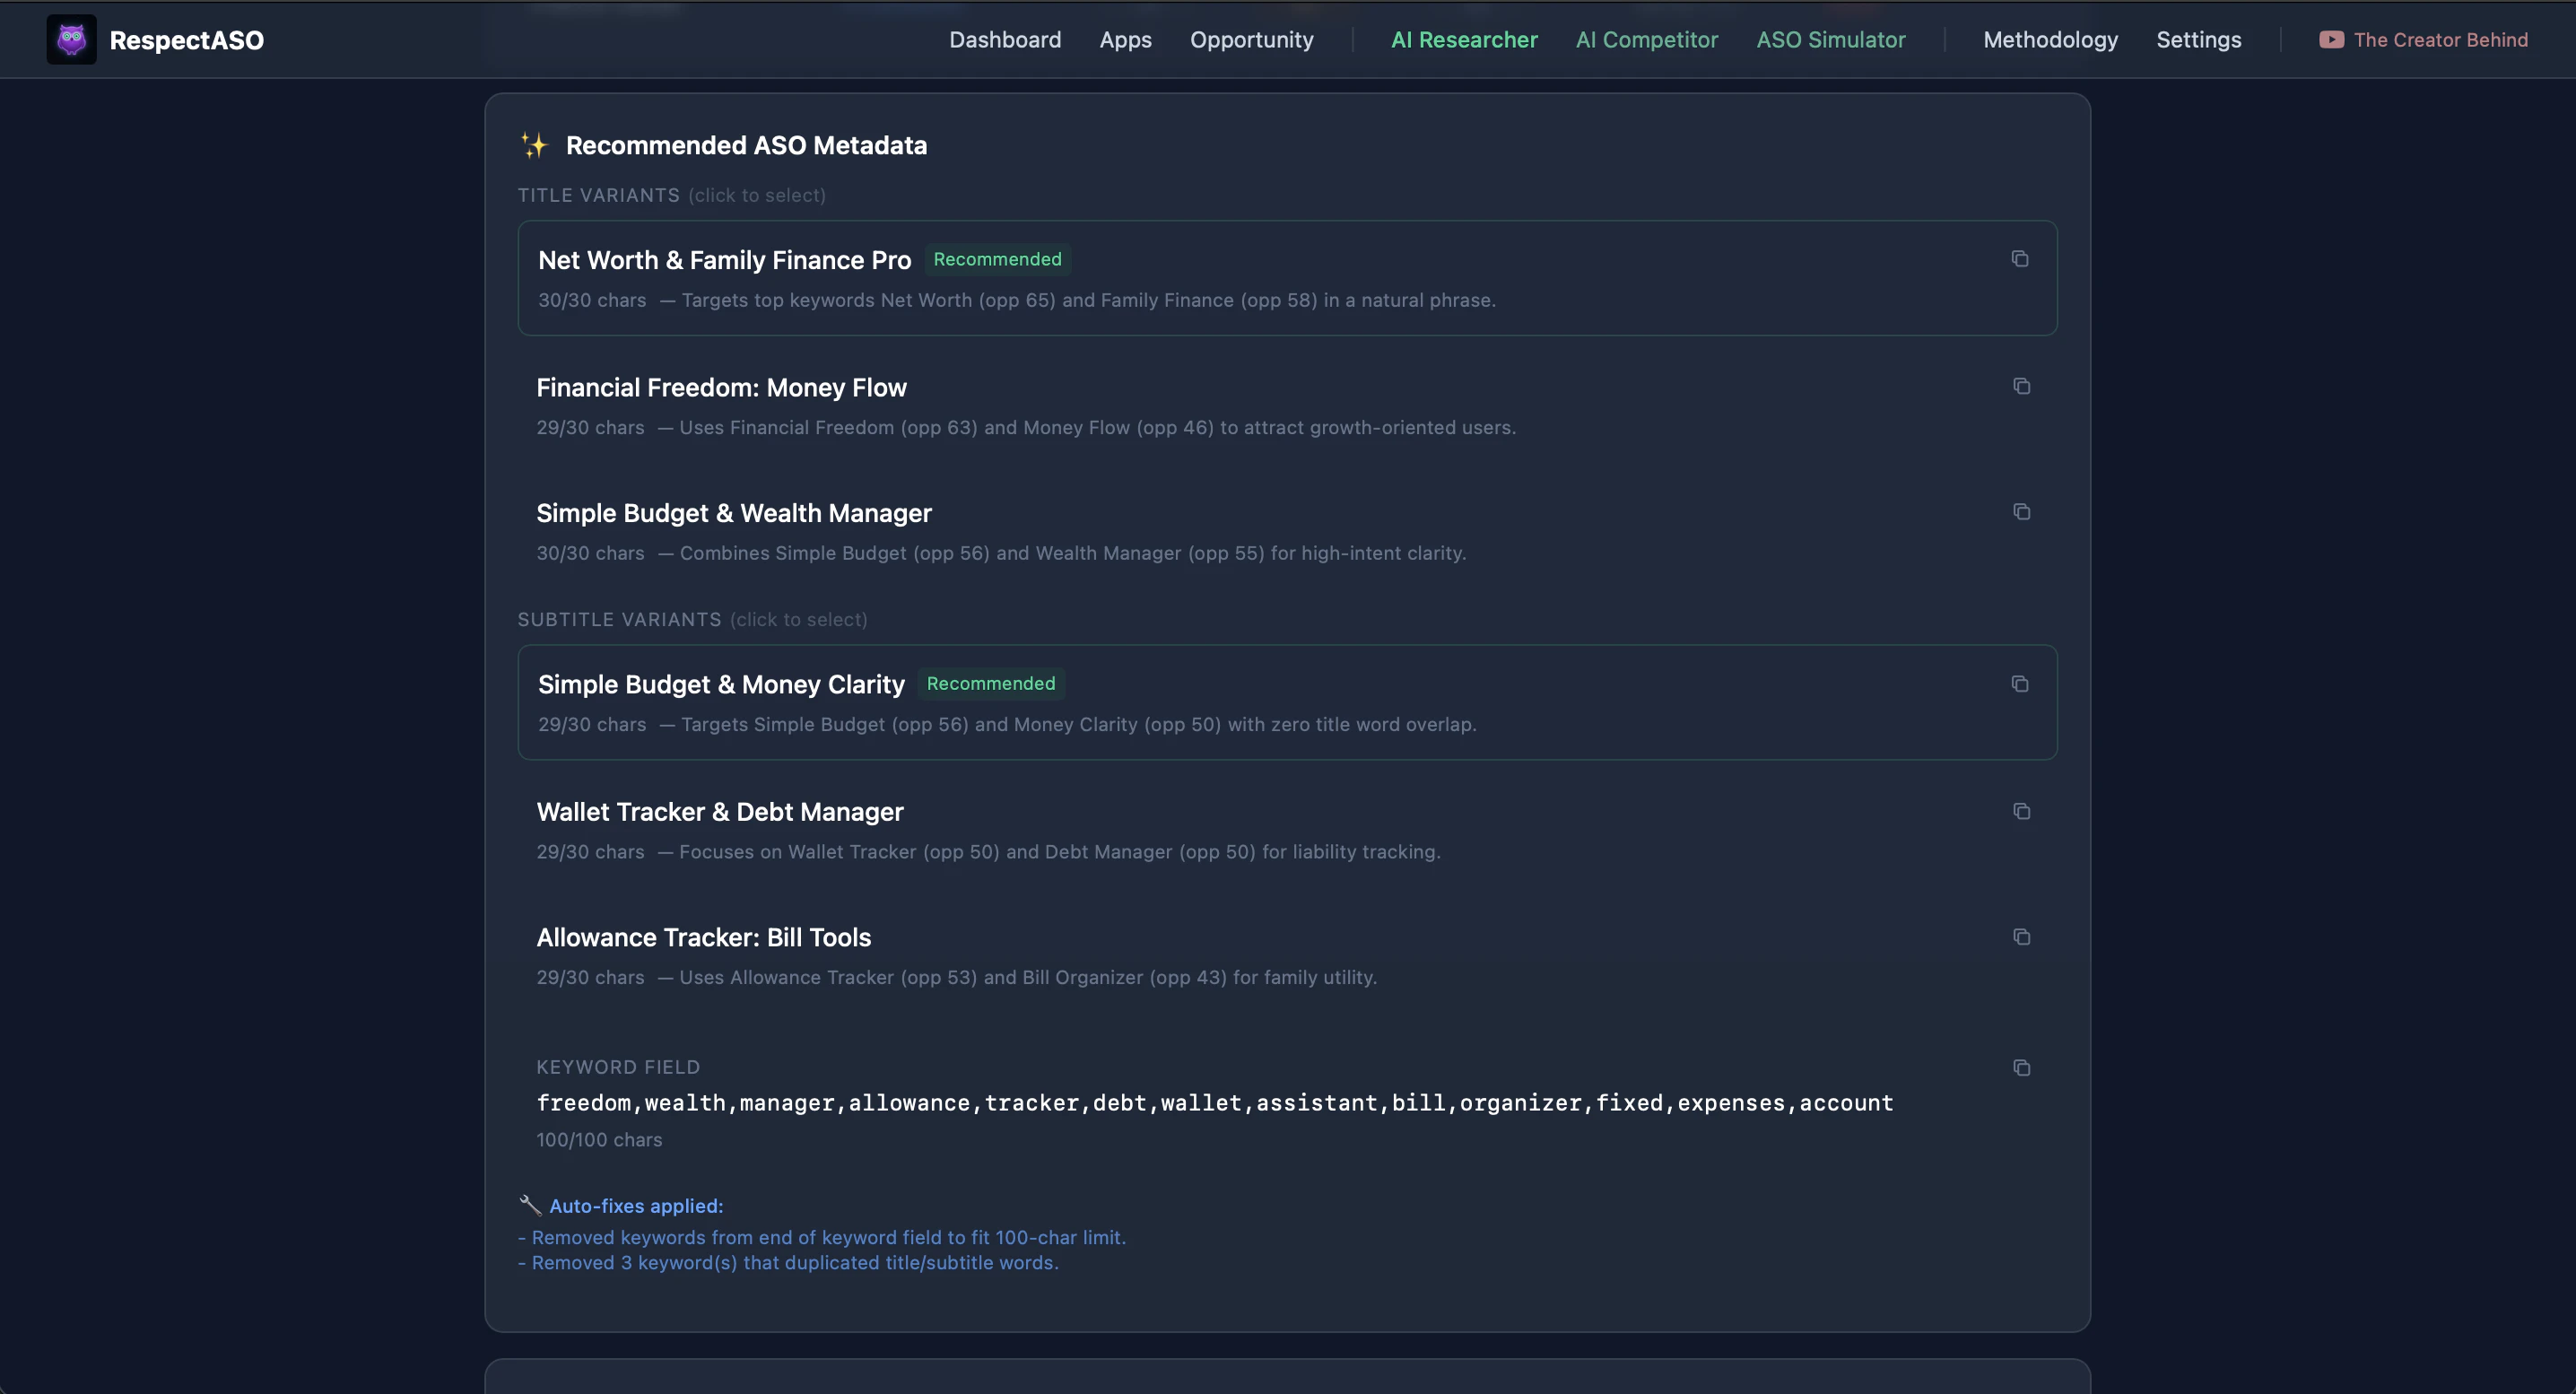
Task: Open Settings from the top navigation
Action: [2198, 40]
